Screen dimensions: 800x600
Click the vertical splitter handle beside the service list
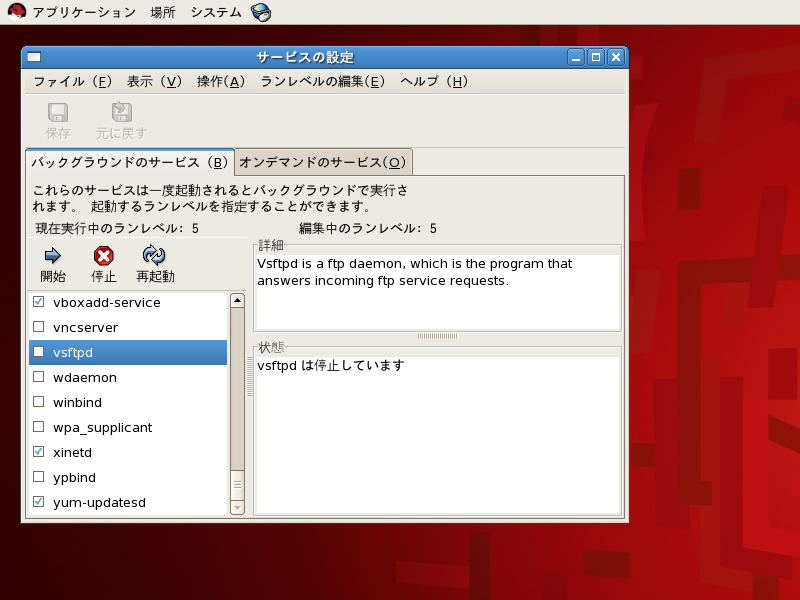pyautogui.click(x=249, y=376)
